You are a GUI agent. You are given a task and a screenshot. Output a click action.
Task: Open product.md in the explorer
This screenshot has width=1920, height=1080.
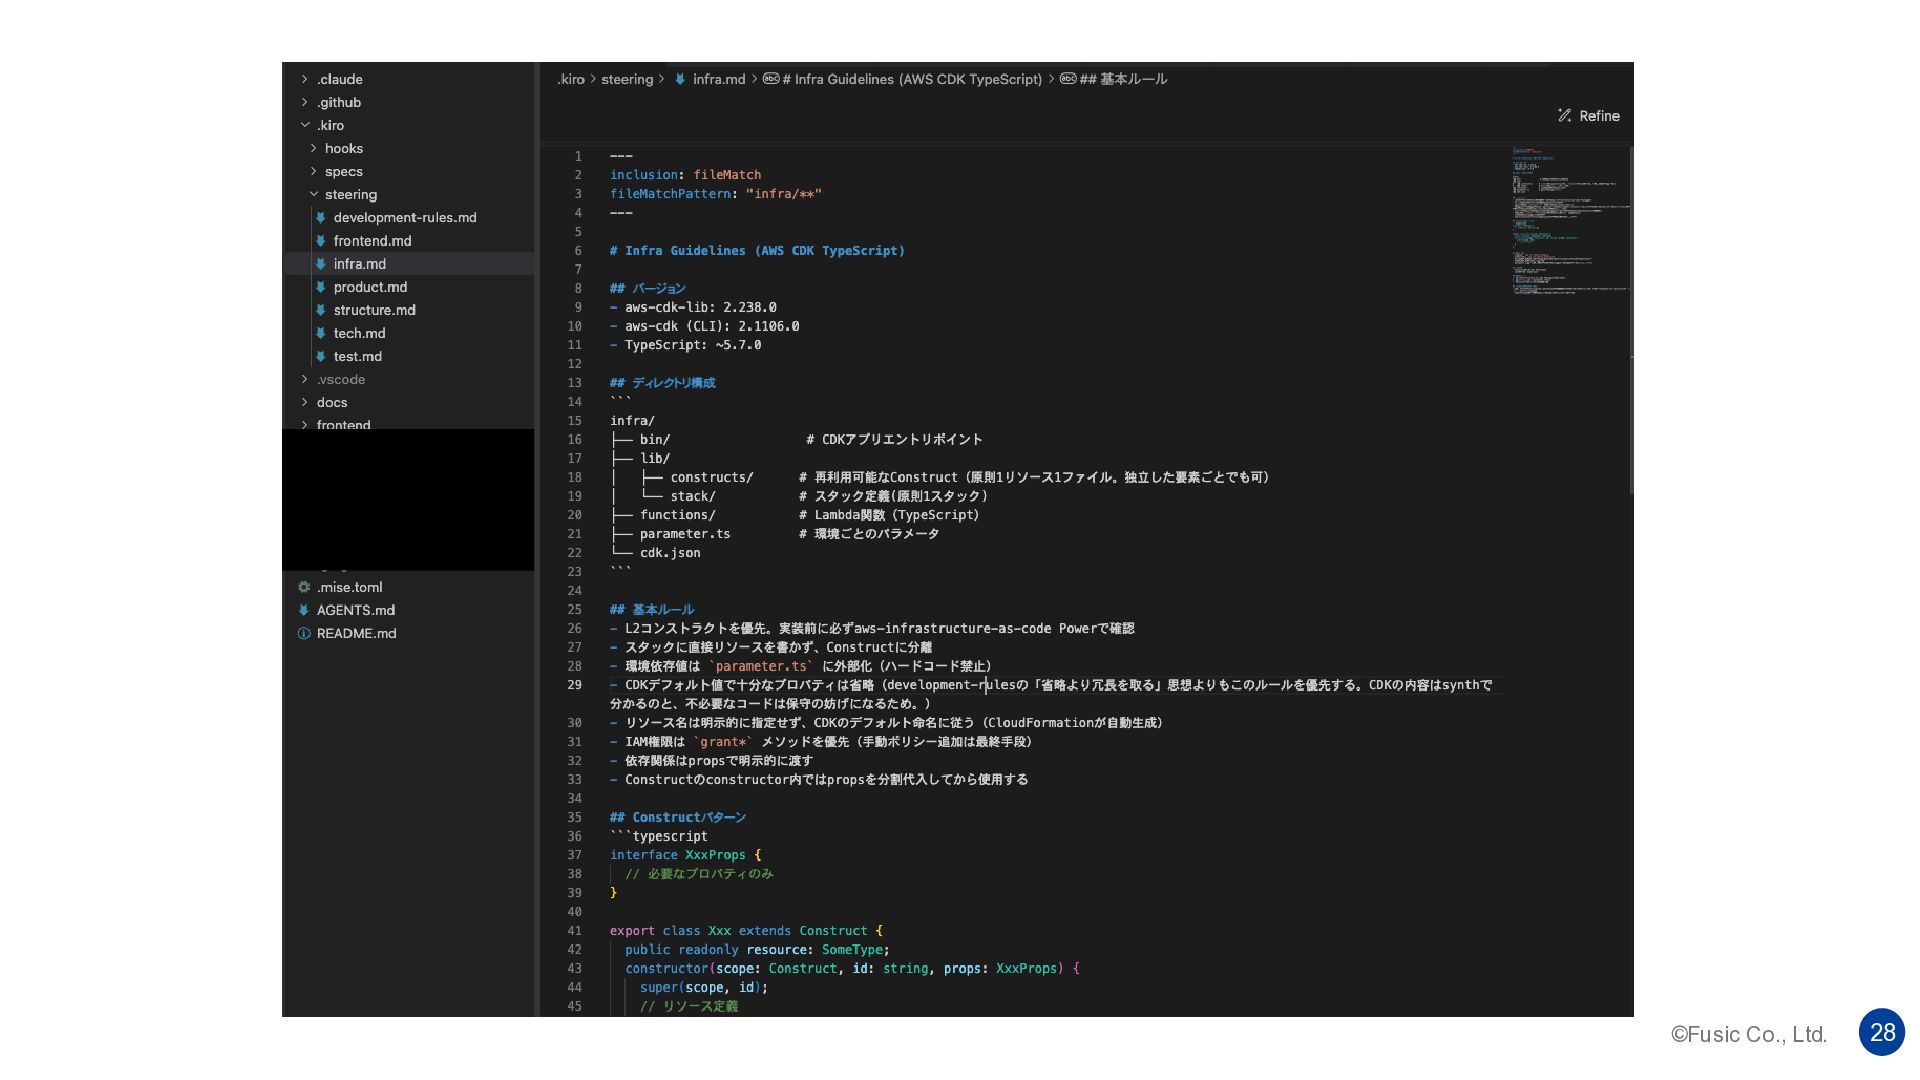(x=370, y=287)
